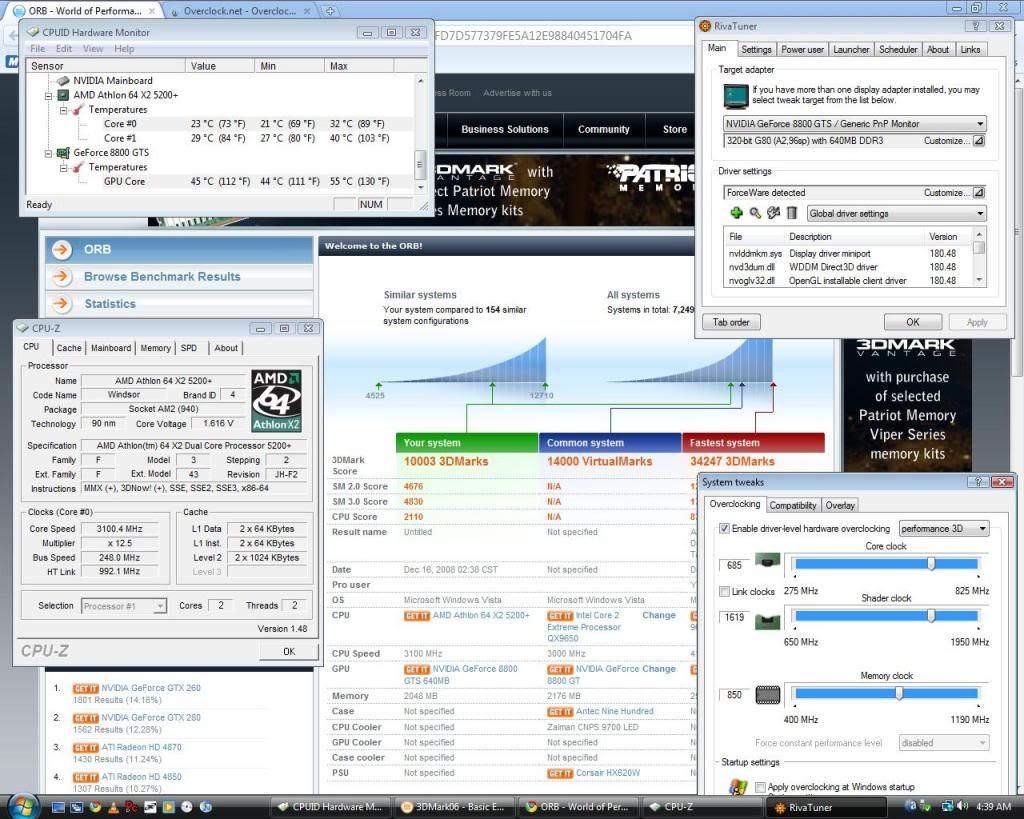The height and width of the screenshot is (819, 1024).
Task: Click the Tab order button in RivaTuner
Action: pos(731,322)
